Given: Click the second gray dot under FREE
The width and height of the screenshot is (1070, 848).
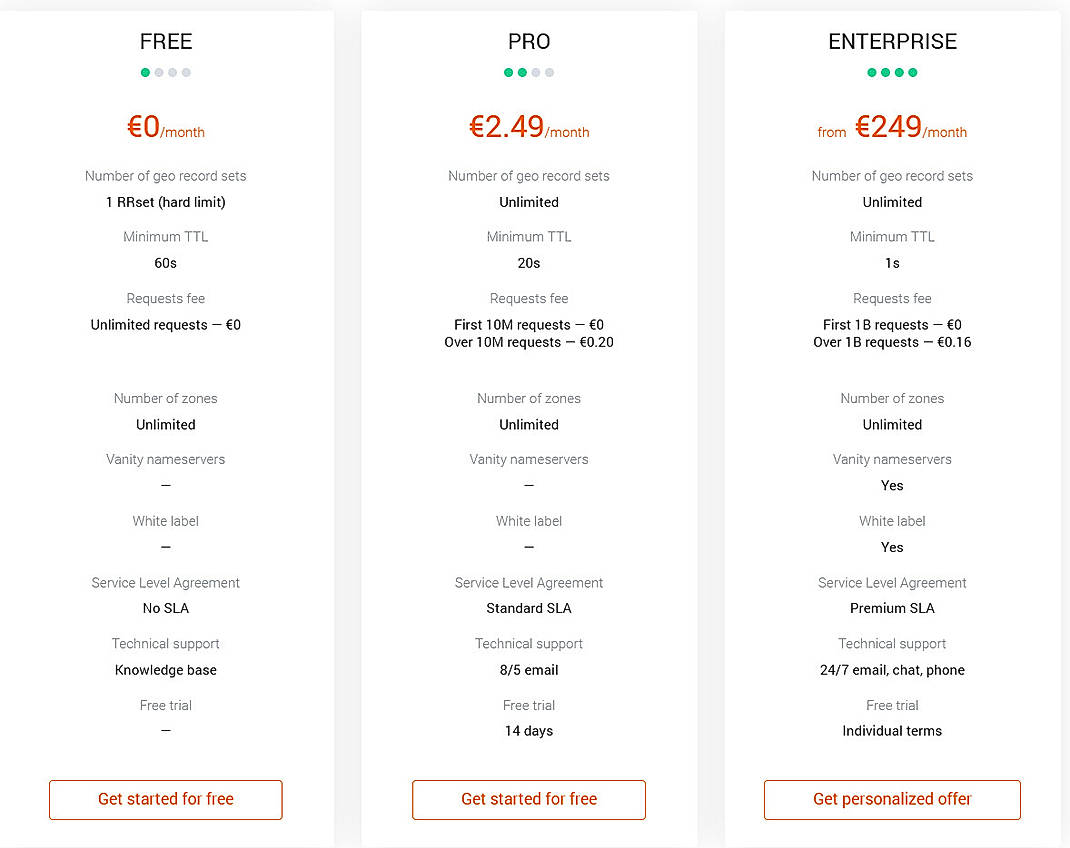Looking at the screenshot, I should 158,72.
